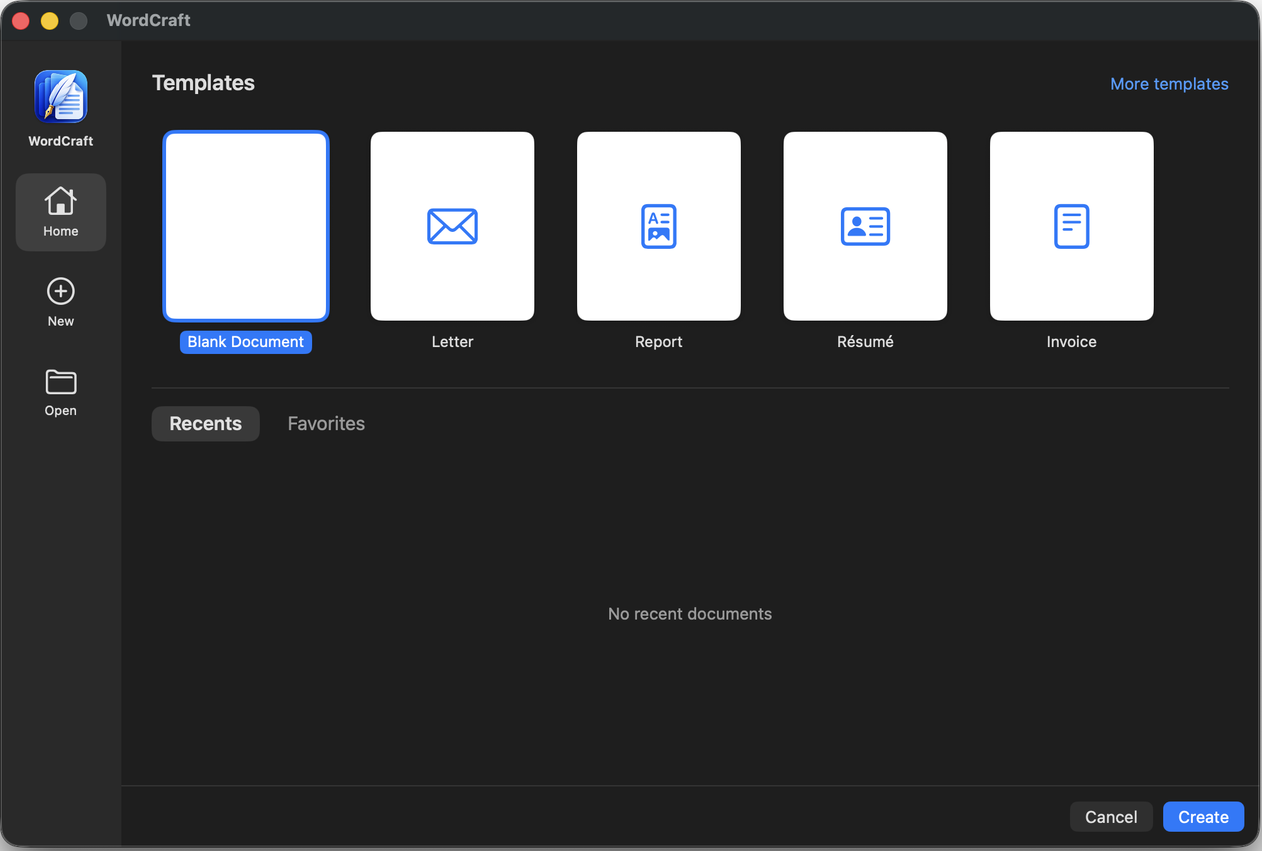Click the No recent documents message

tap(690, 614)
